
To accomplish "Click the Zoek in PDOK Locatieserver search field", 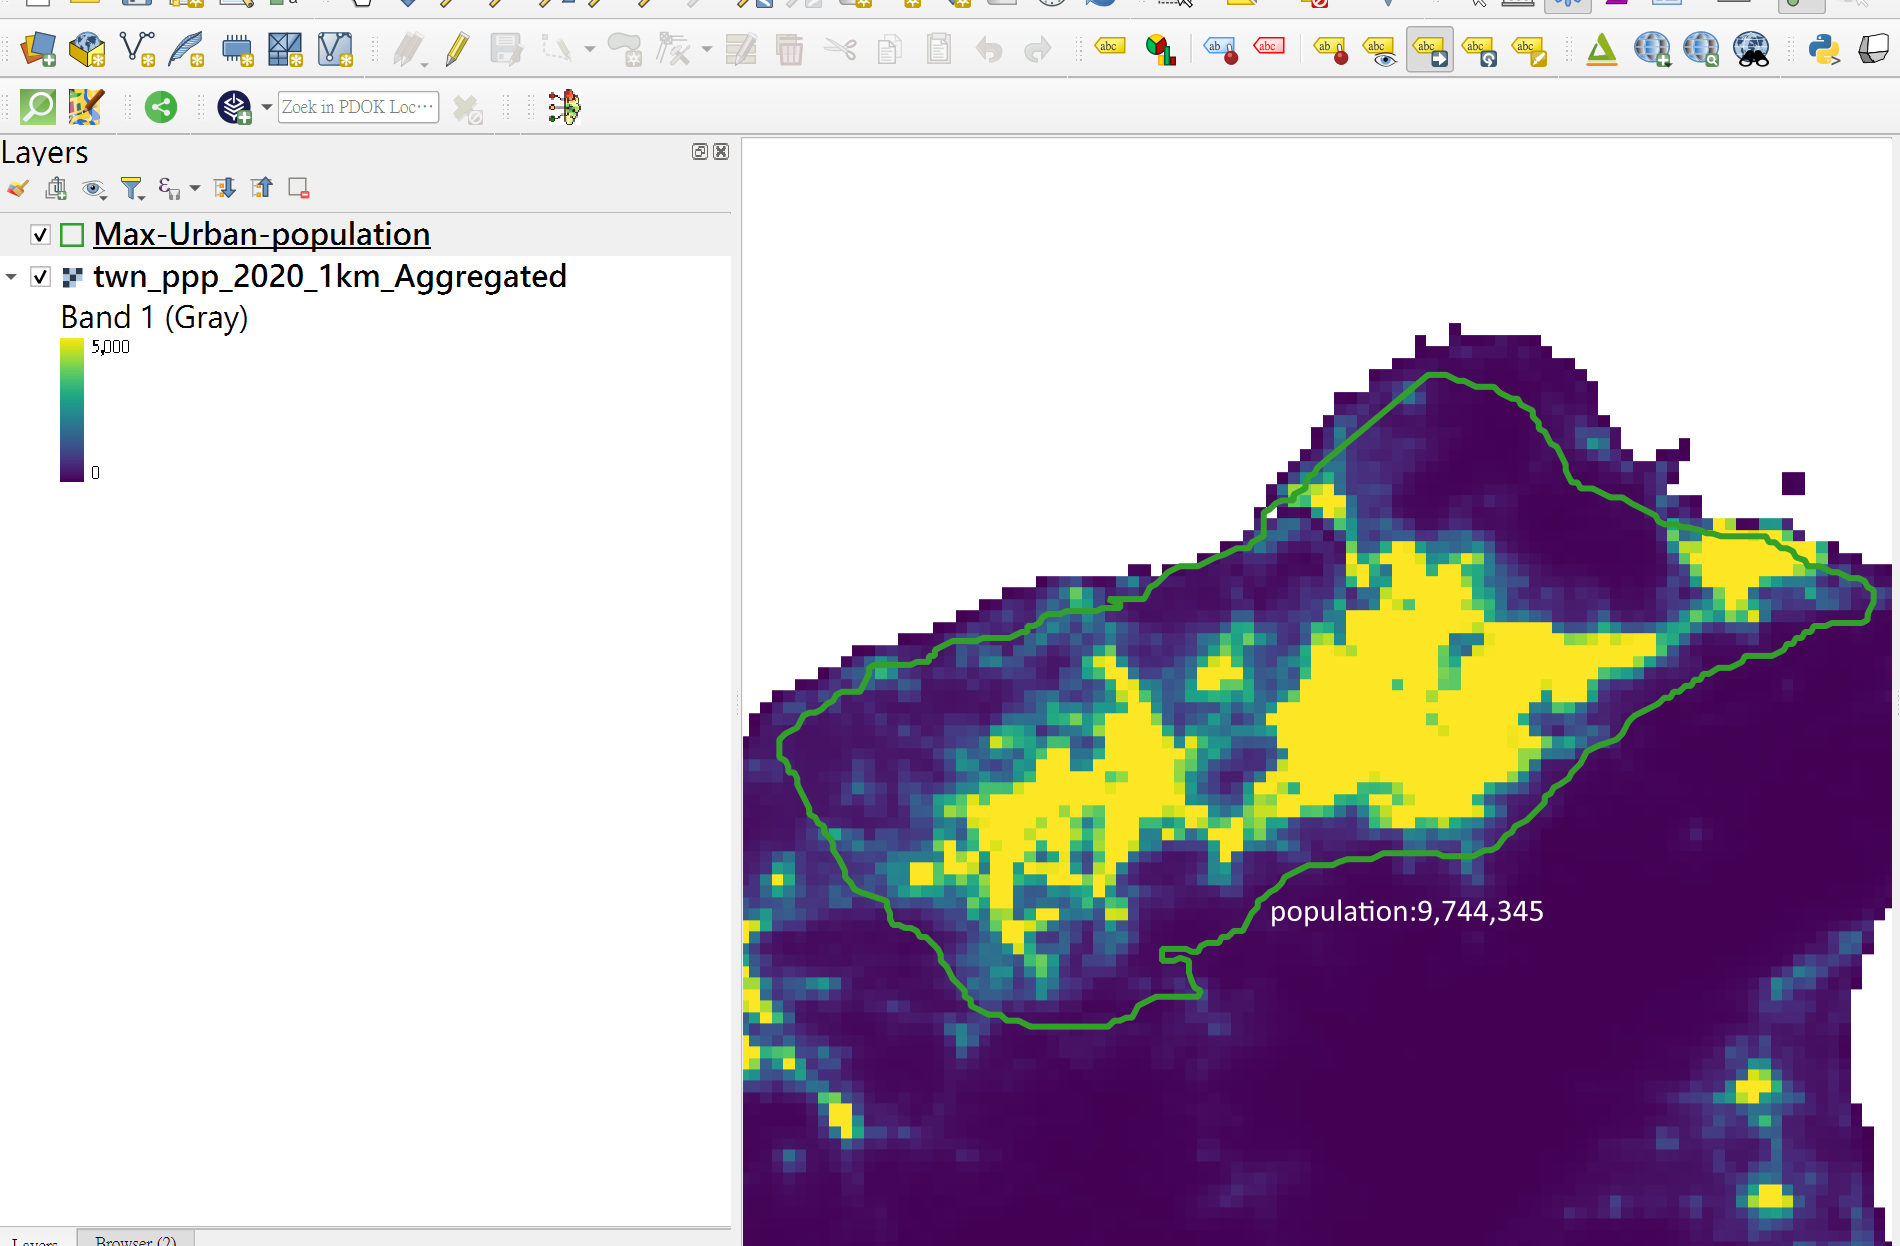I will tap(358, 107).
